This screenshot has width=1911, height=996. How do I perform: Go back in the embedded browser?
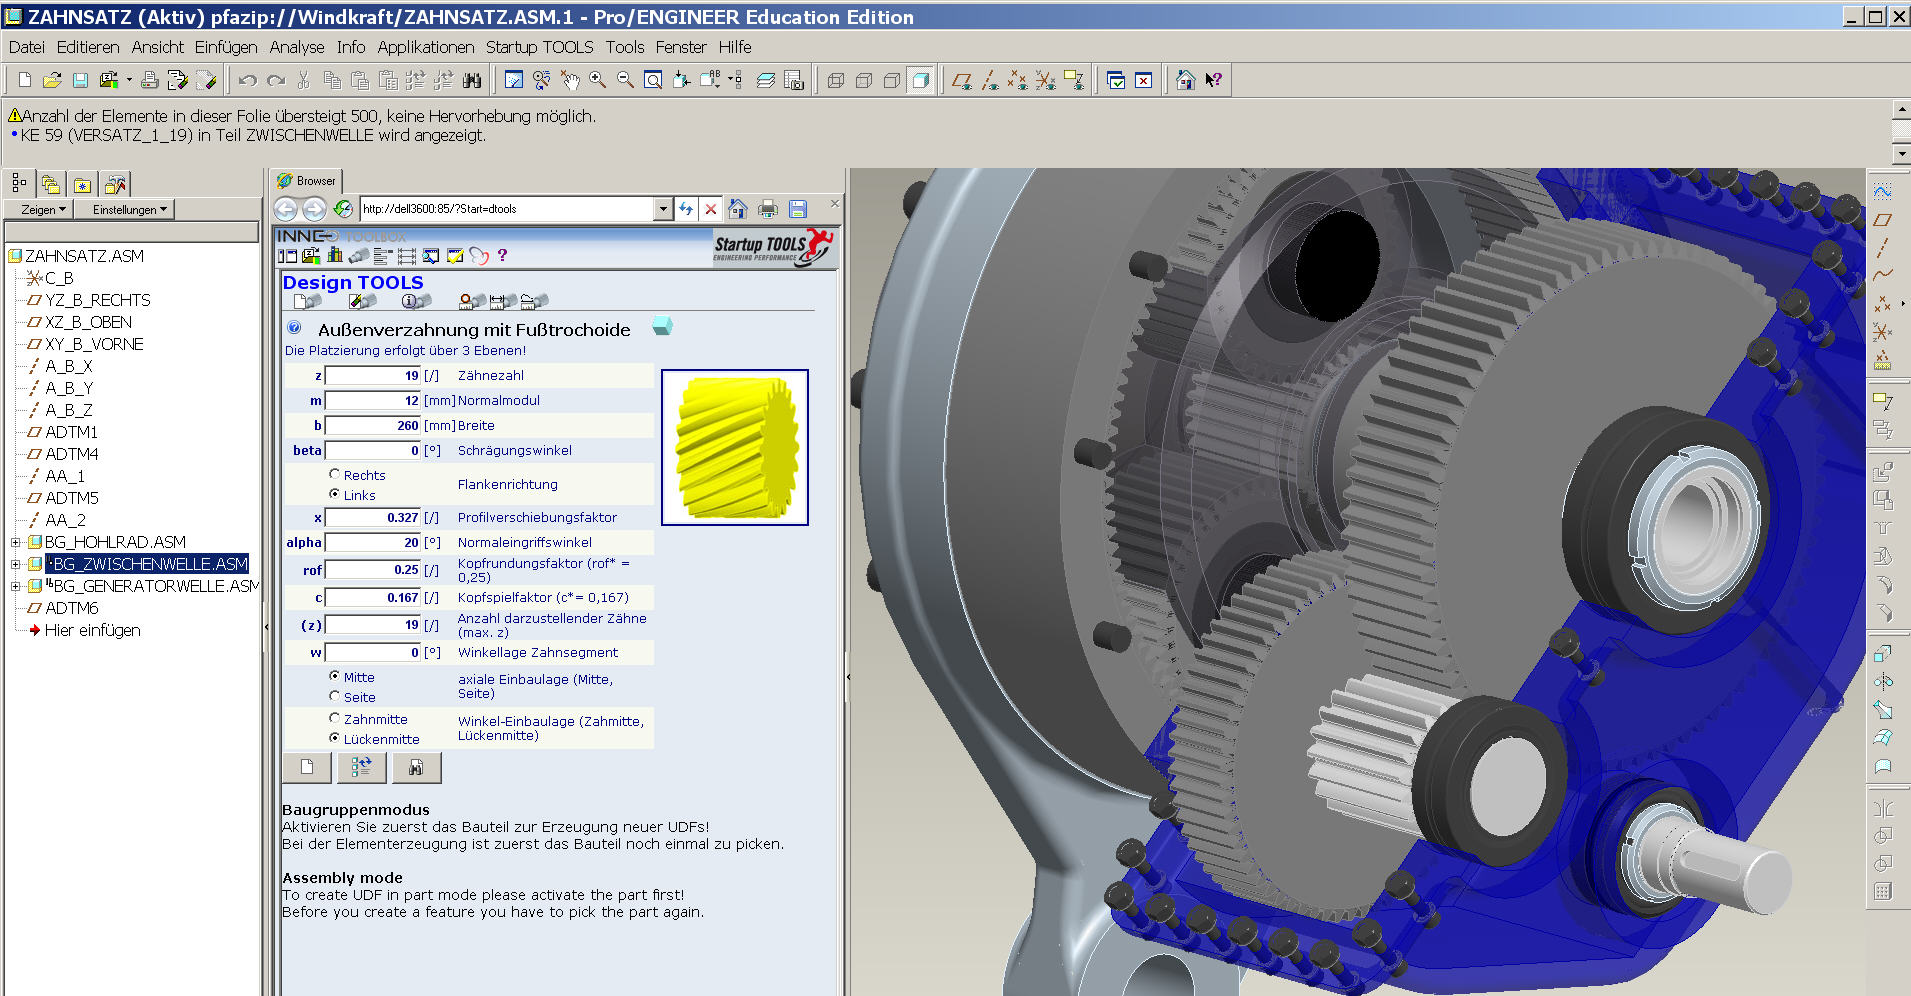(285, 209)
